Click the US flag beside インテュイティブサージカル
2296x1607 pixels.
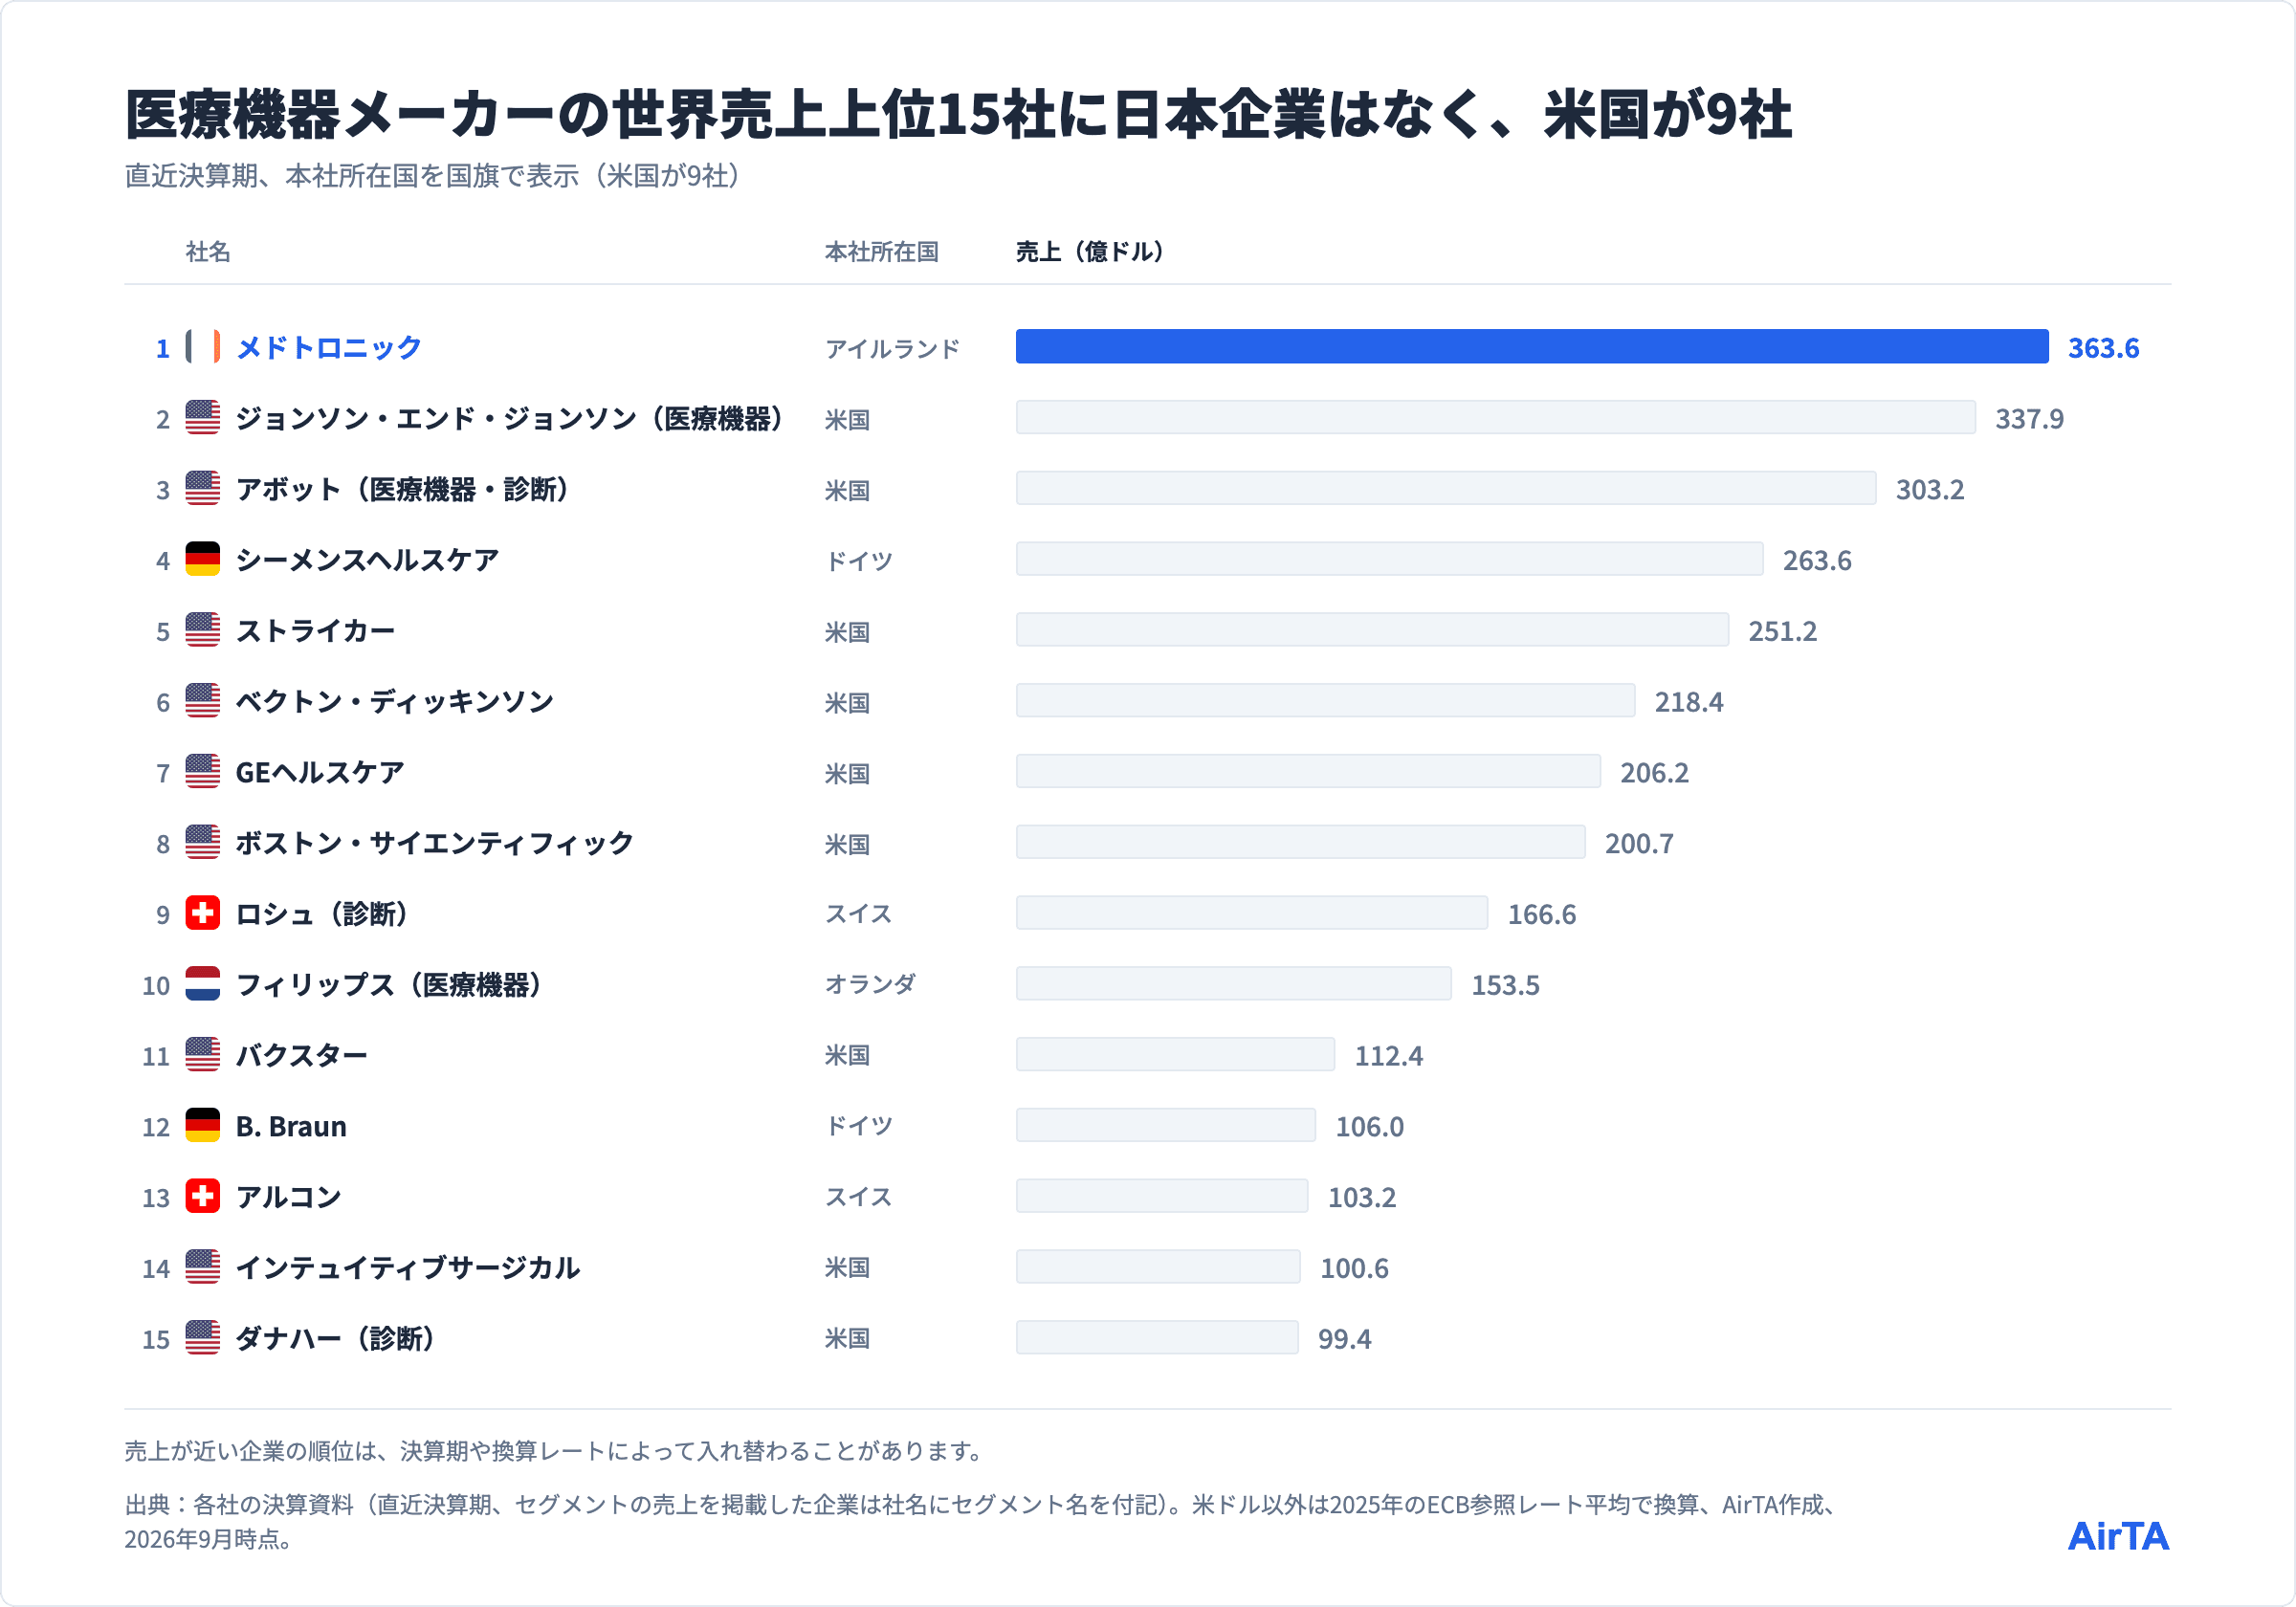[x=203, y=1267]
